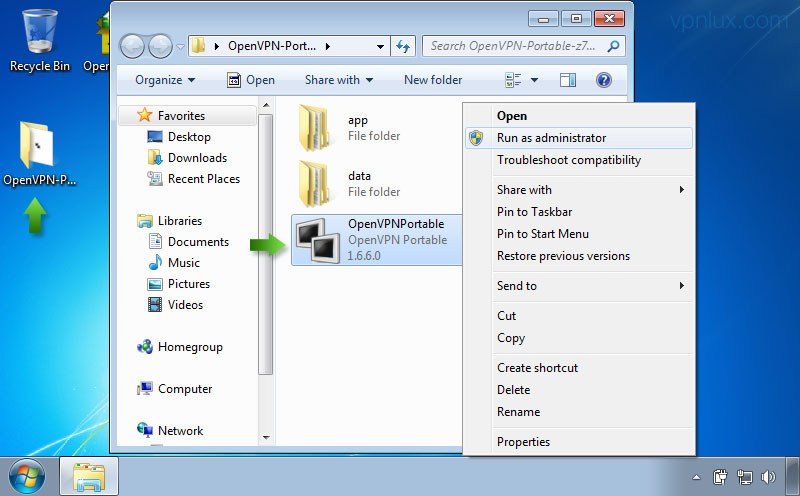This screenshot has height=496, width=800.
Task: Click the power plug tray icon
Action: (720, 478)
